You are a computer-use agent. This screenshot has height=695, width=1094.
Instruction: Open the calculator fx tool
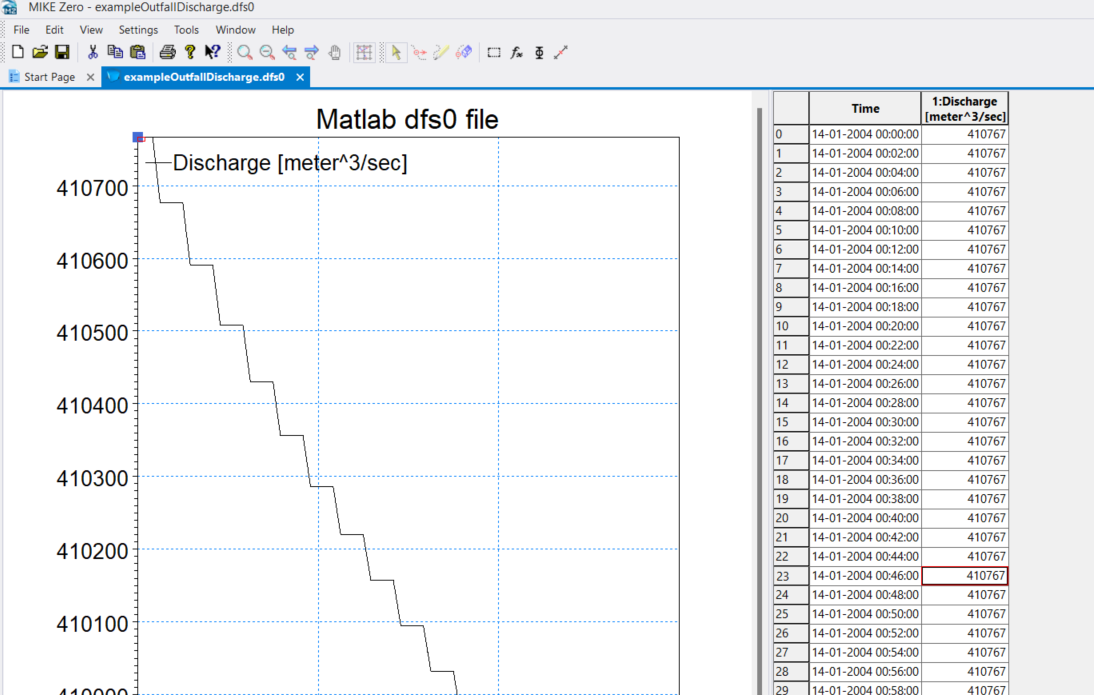(x=517, y=52)
